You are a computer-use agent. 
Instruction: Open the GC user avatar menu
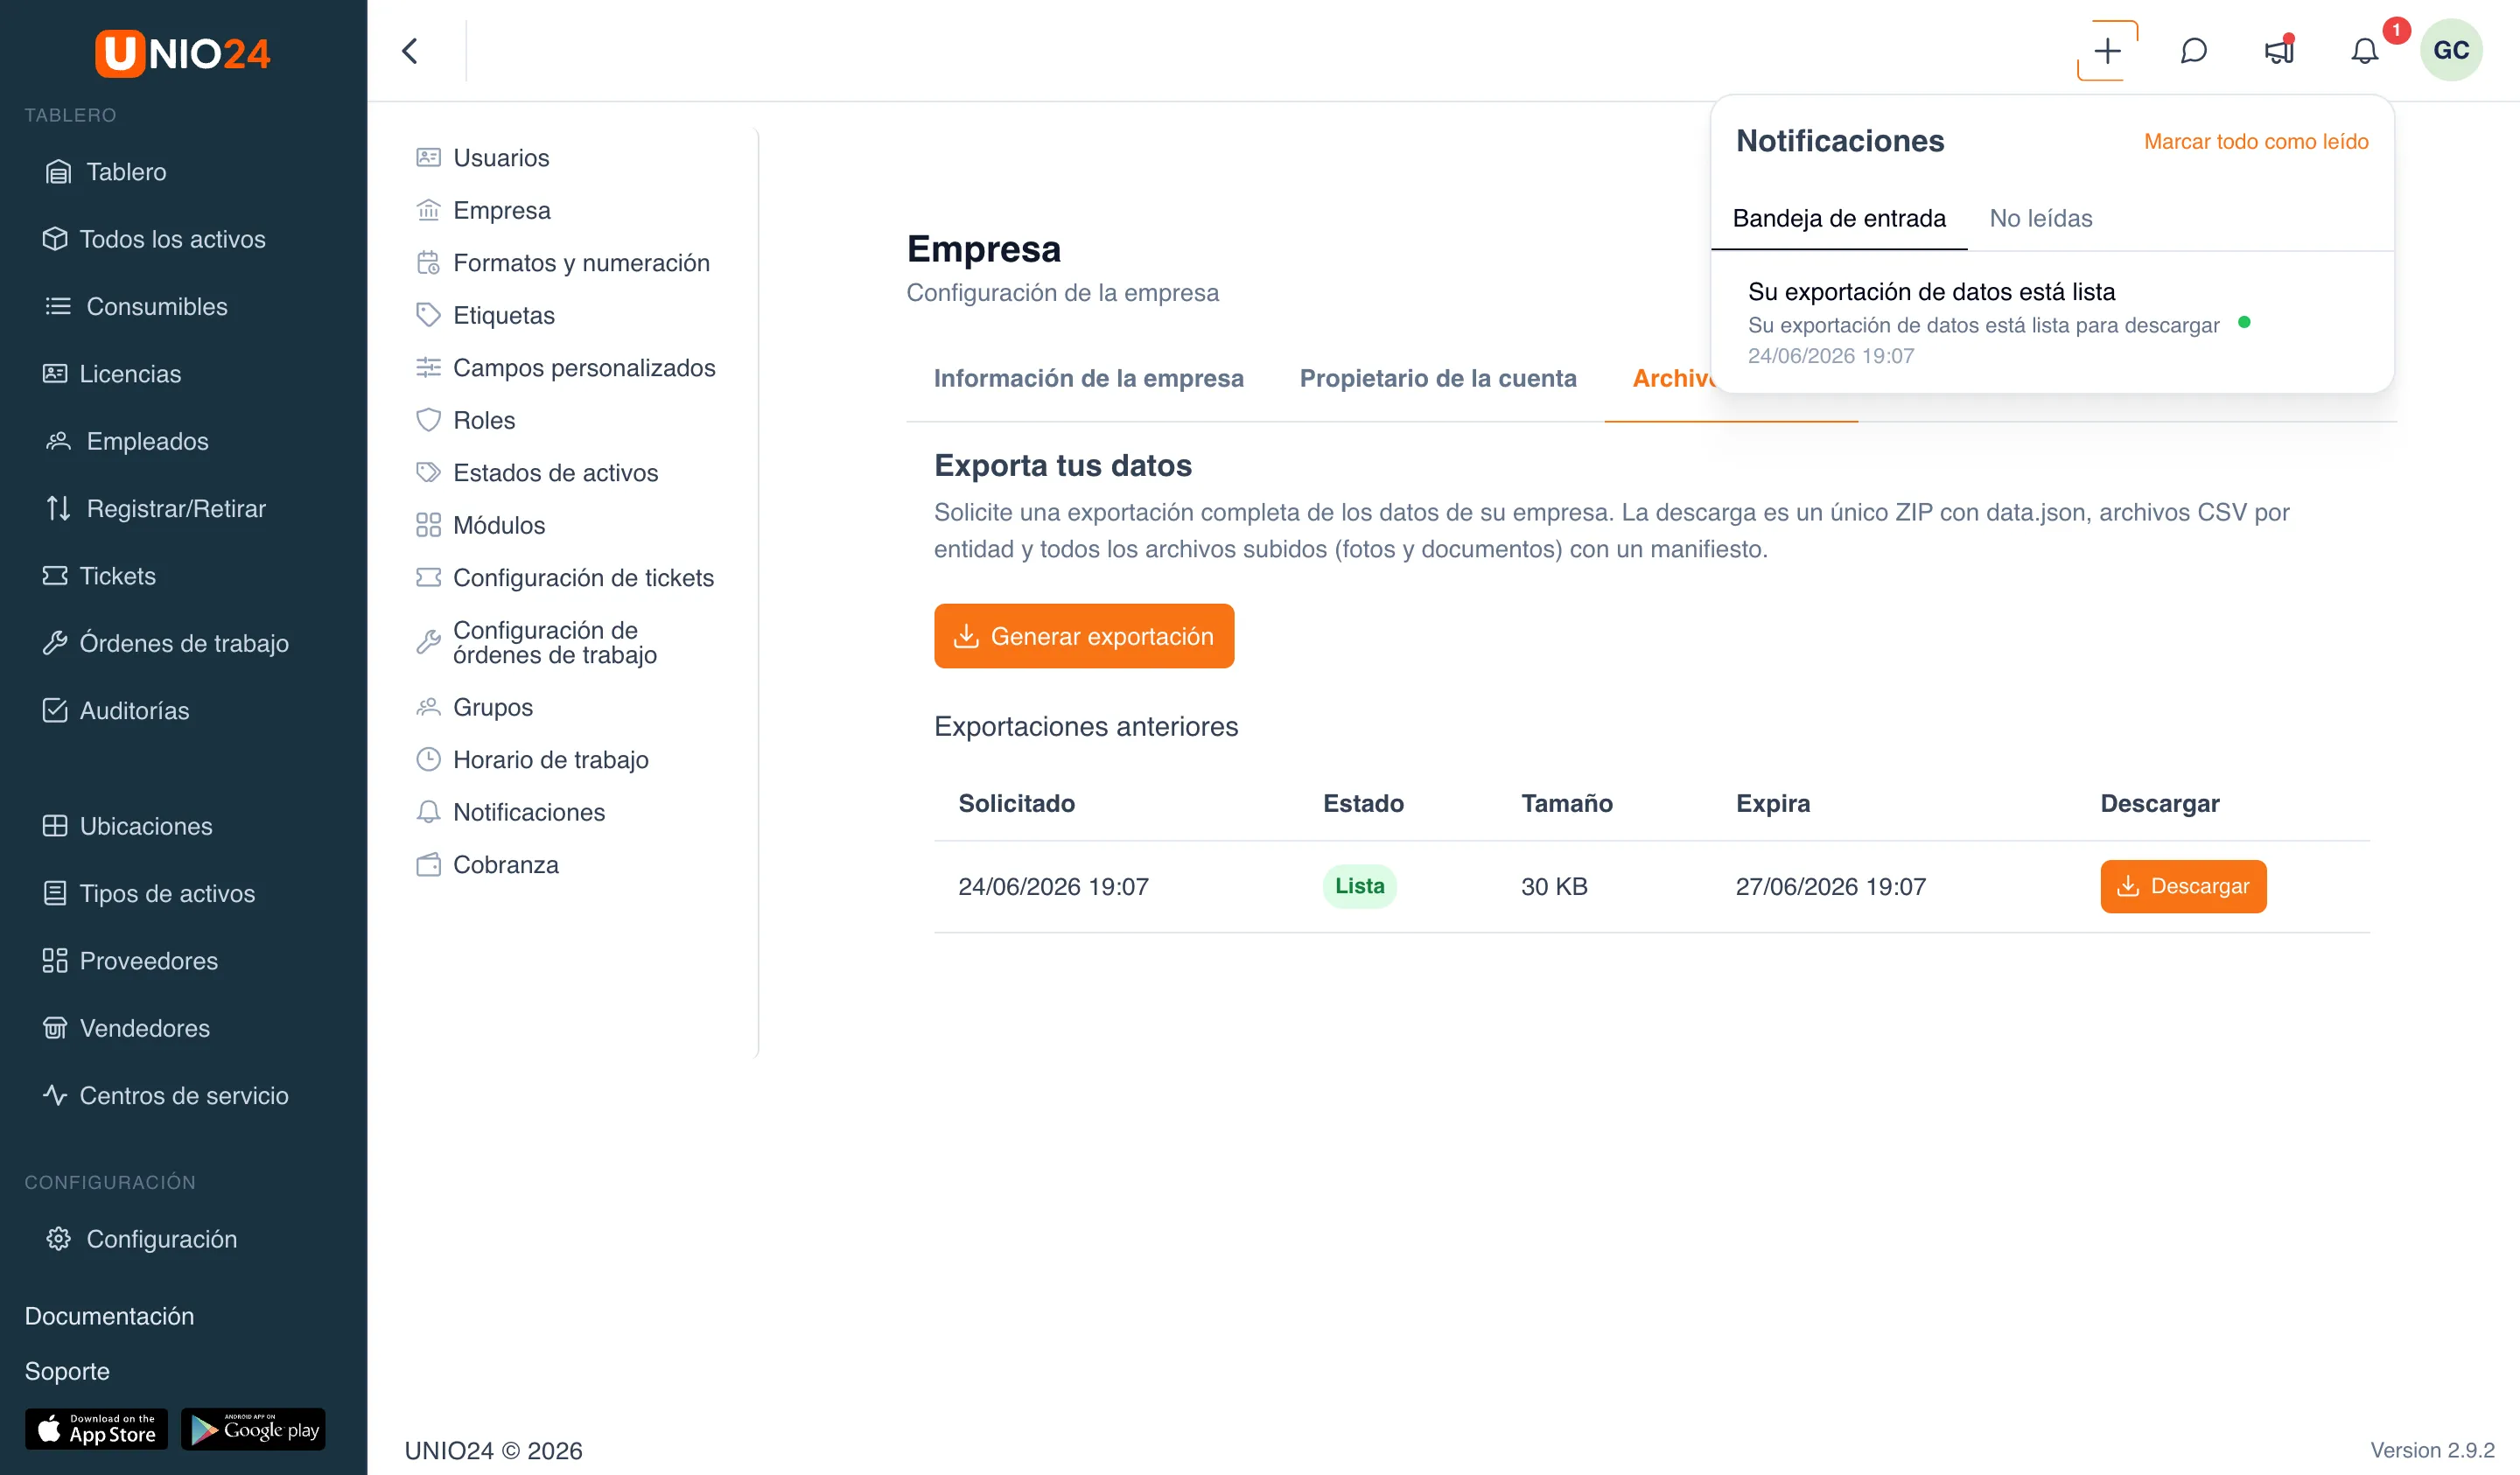coord(2451,50)
